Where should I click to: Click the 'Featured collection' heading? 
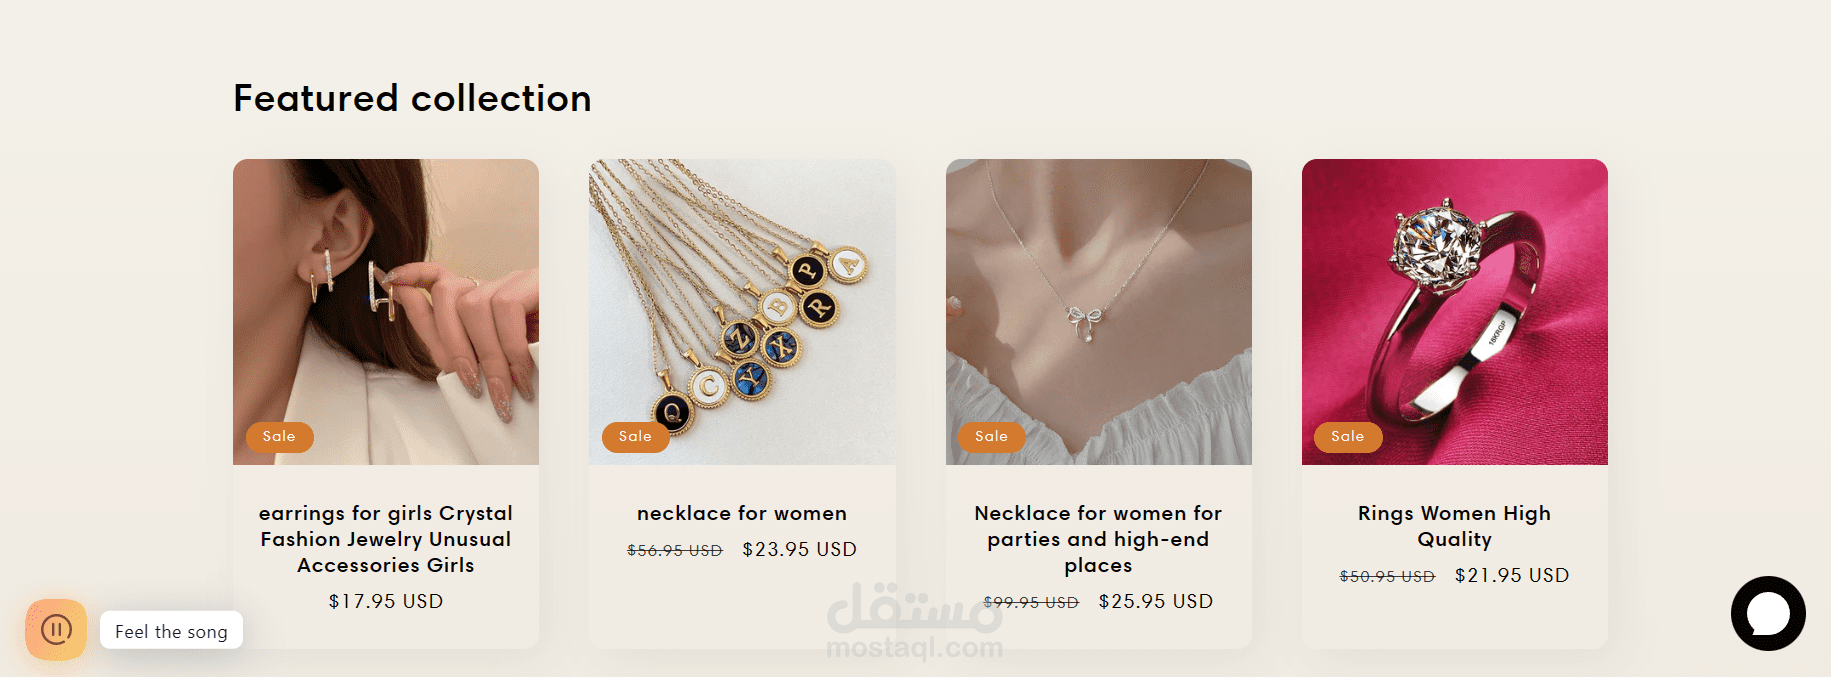tap(412, 98)
